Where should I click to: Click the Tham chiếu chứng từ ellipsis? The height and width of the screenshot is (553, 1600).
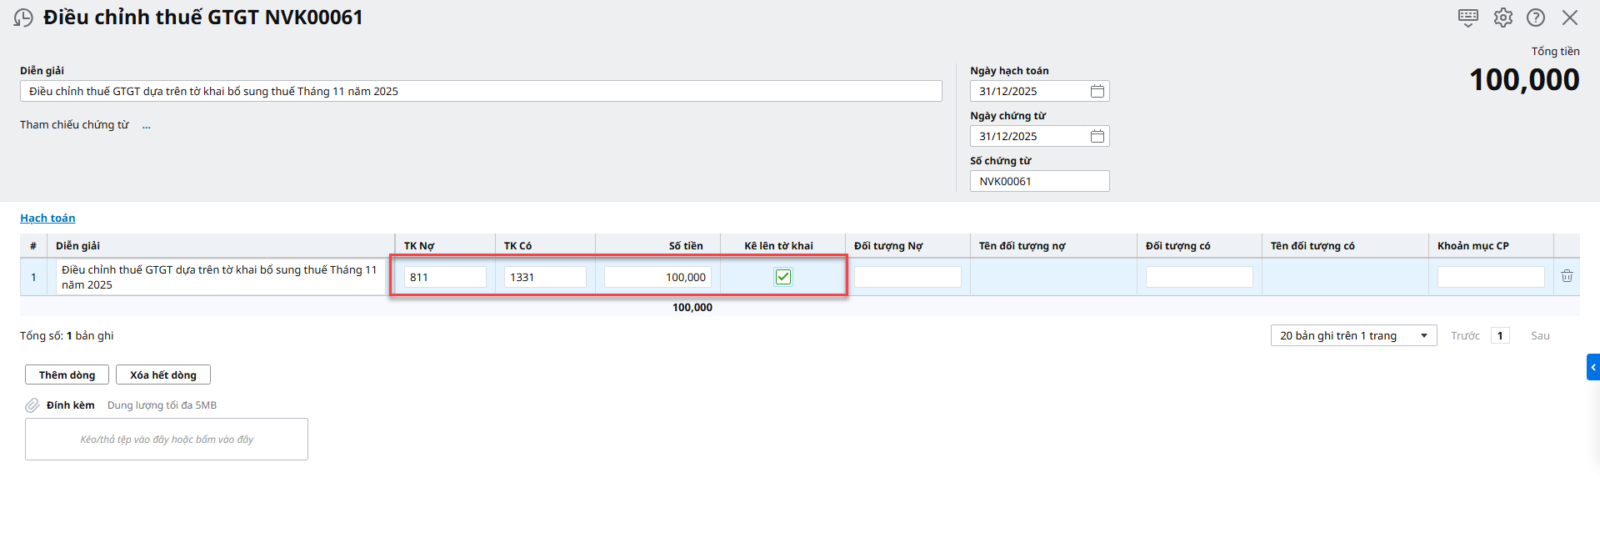tap(146, 126)
